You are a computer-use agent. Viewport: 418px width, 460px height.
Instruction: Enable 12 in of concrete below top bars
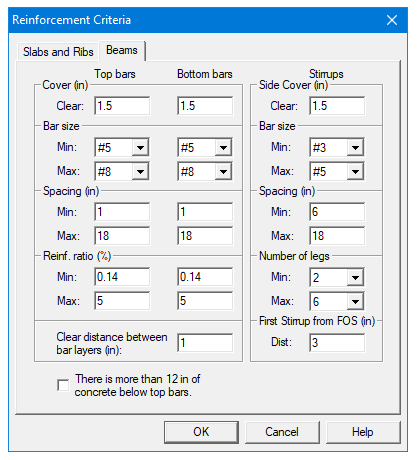pyautogui.click(x=63, y=385)
